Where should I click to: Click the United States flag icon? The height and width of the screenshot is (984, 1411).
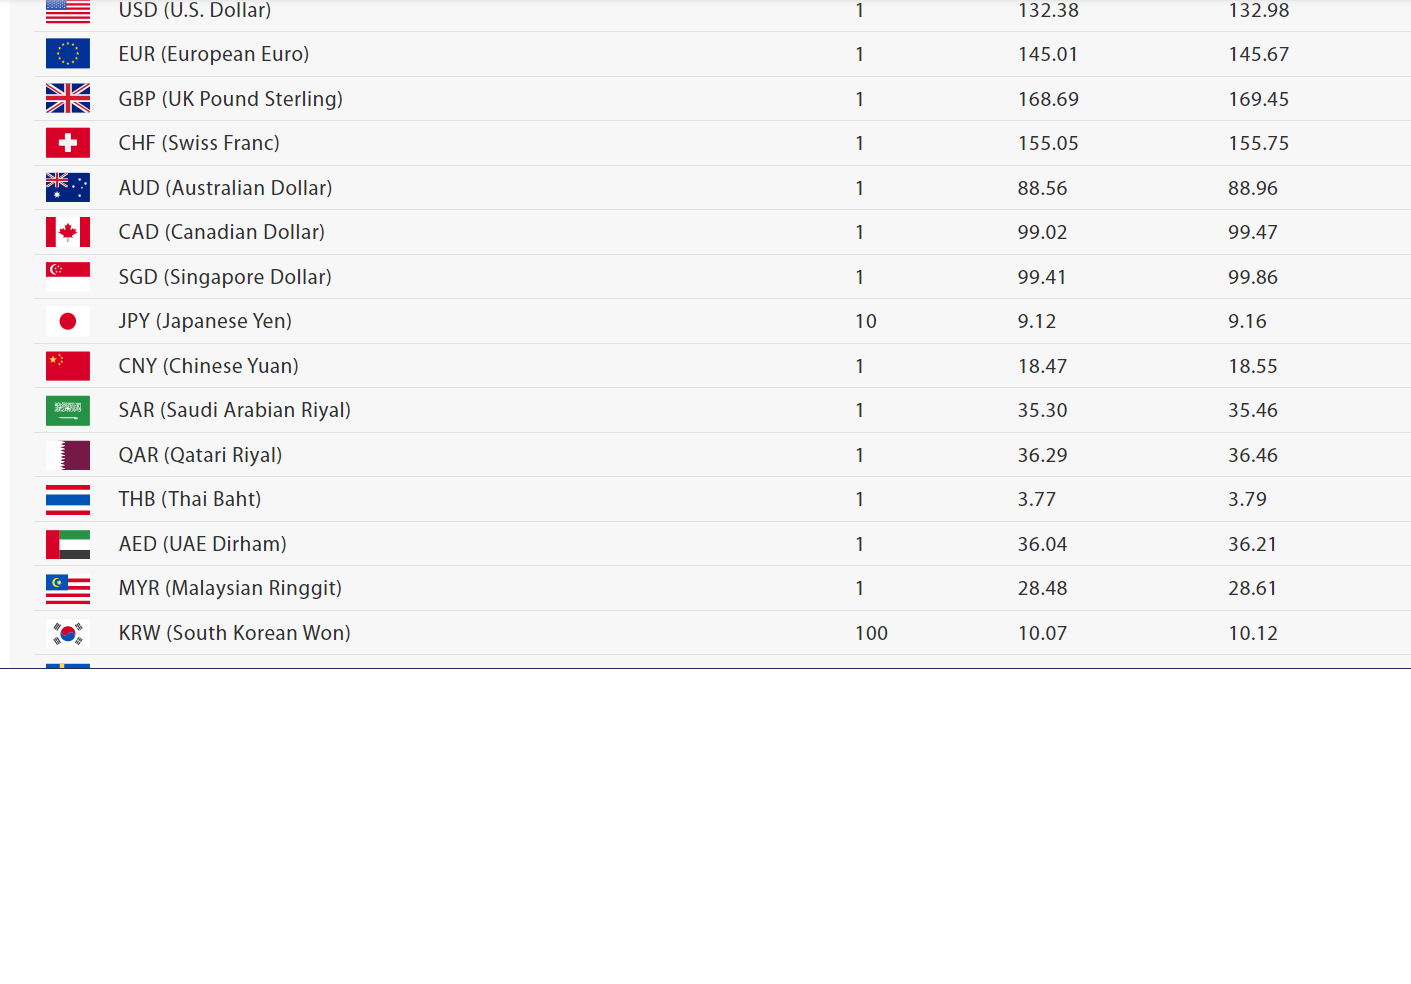click(x=68, y=11)
